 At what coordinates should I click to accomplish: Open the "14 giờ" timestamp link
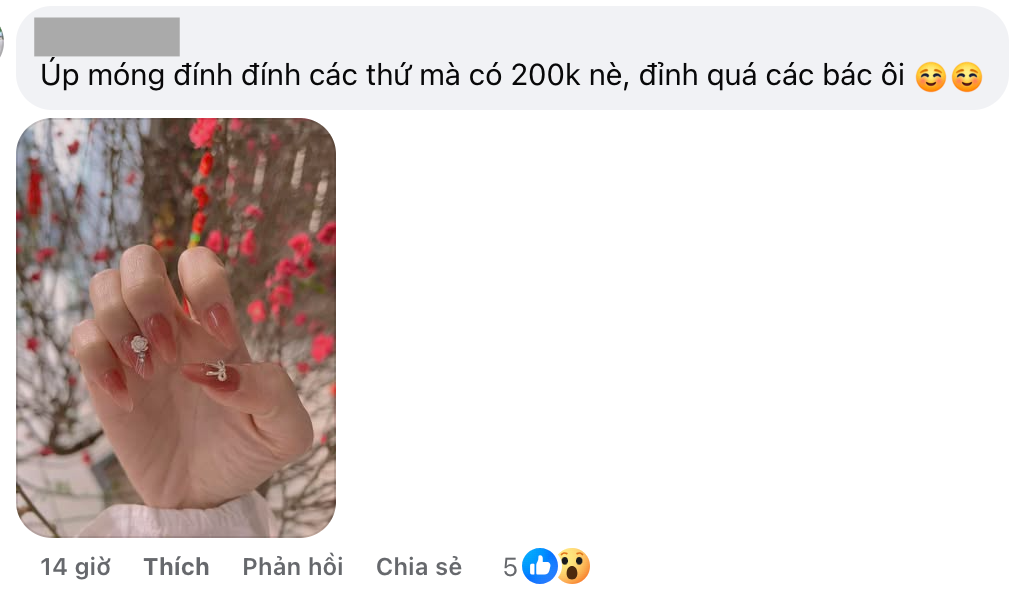(x=75, y=567)
